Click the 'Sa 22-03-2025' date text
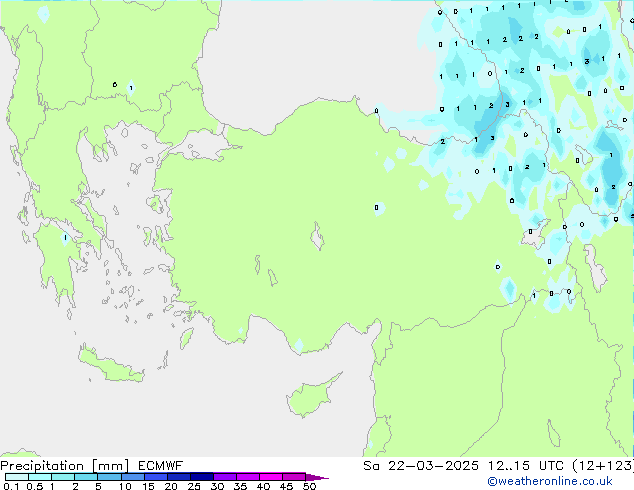 [421, 466]
